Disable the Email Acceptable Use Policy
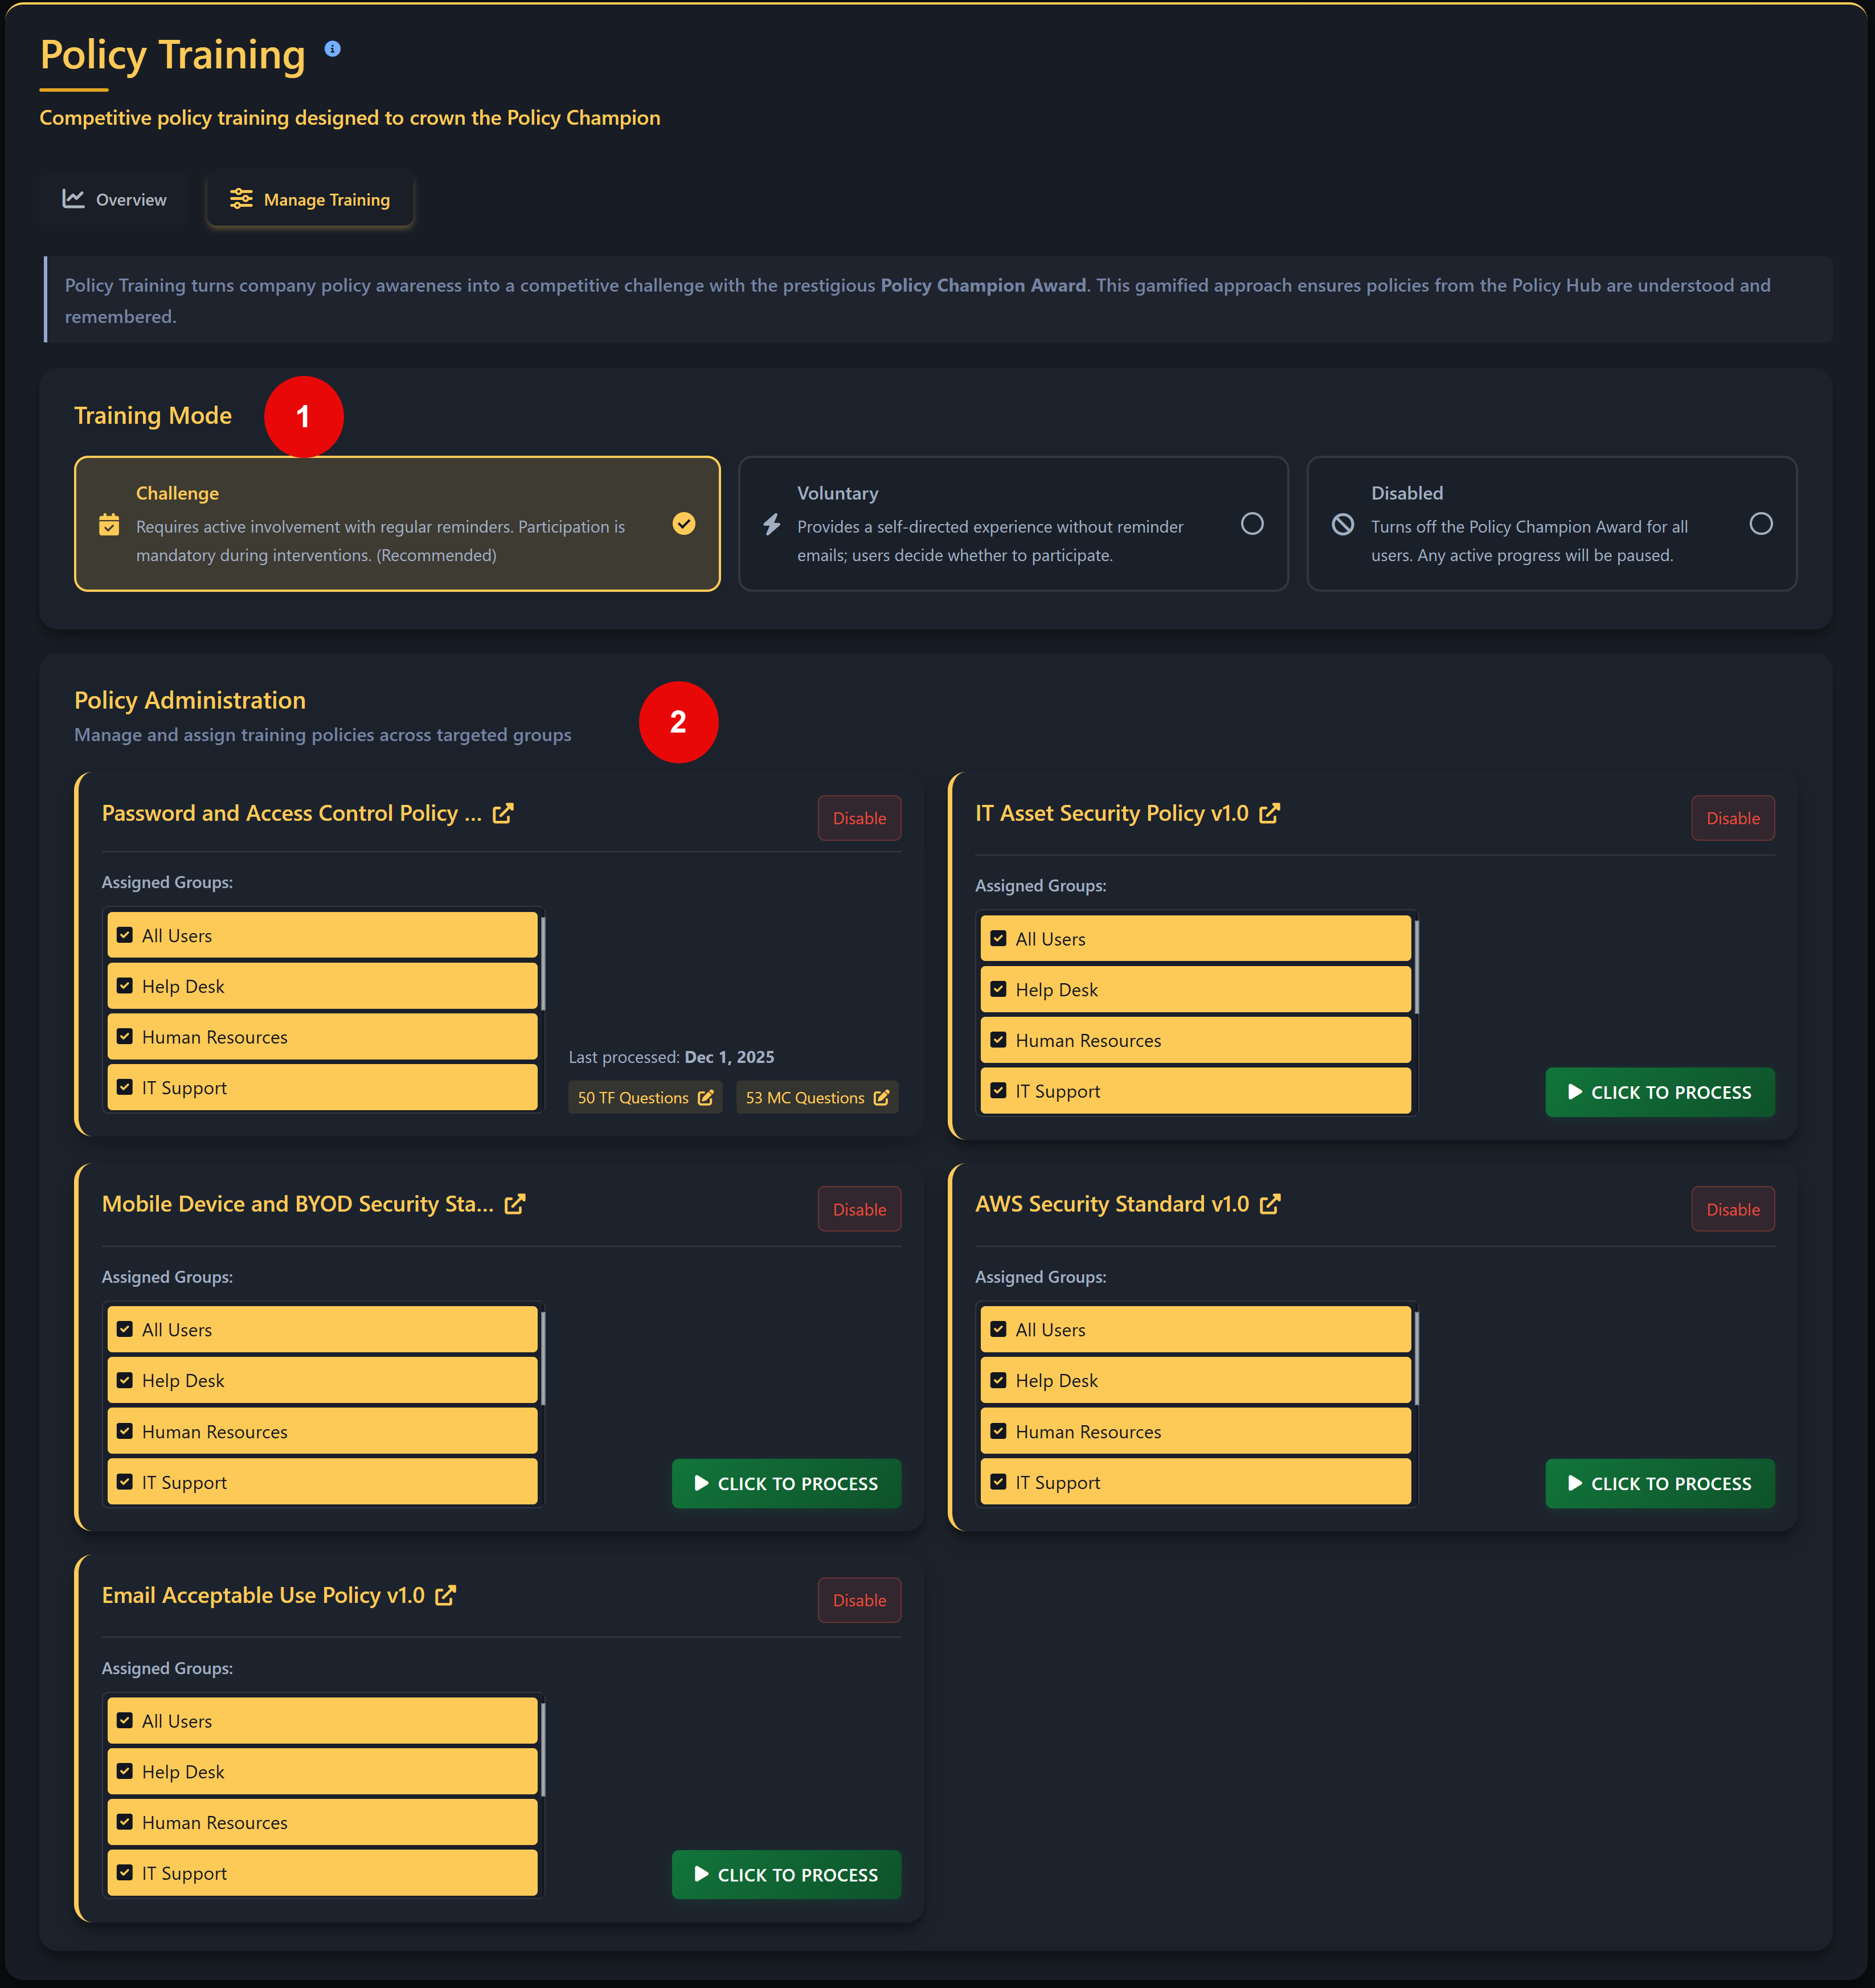 click(858, 1600)
